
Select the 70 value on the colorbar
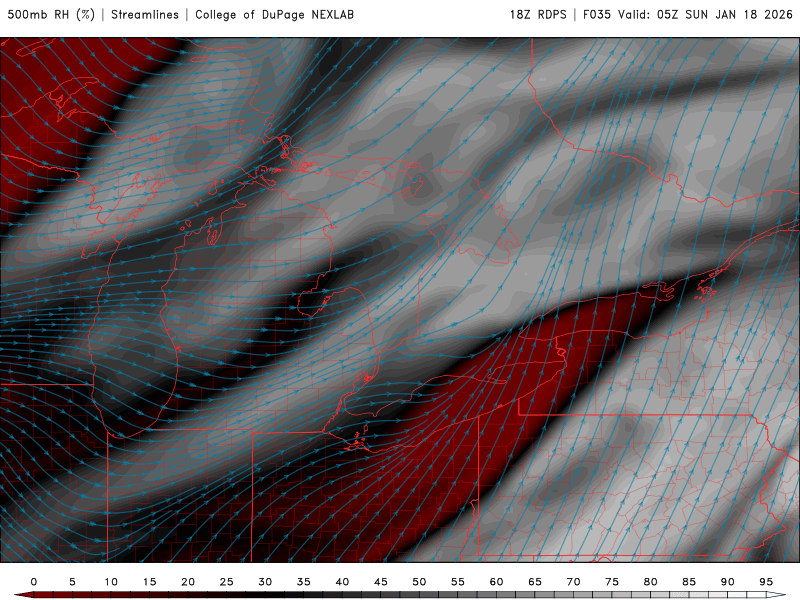pos(573,582)
